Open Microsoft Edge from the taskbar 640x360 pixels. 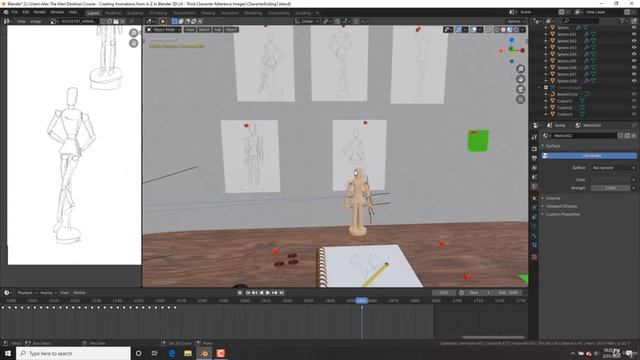[x=171, y=353]
